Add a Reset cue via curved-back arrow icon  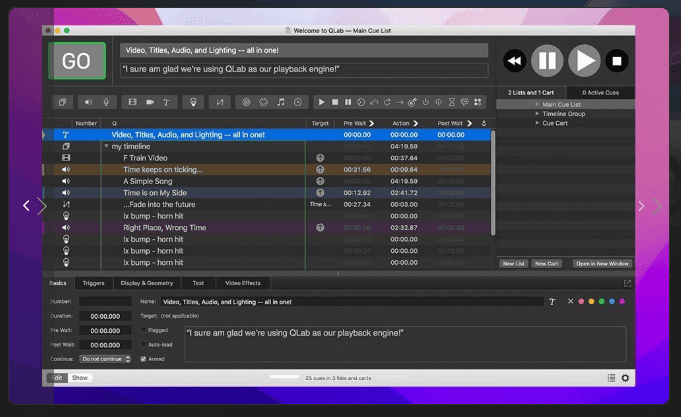(374, 102)
